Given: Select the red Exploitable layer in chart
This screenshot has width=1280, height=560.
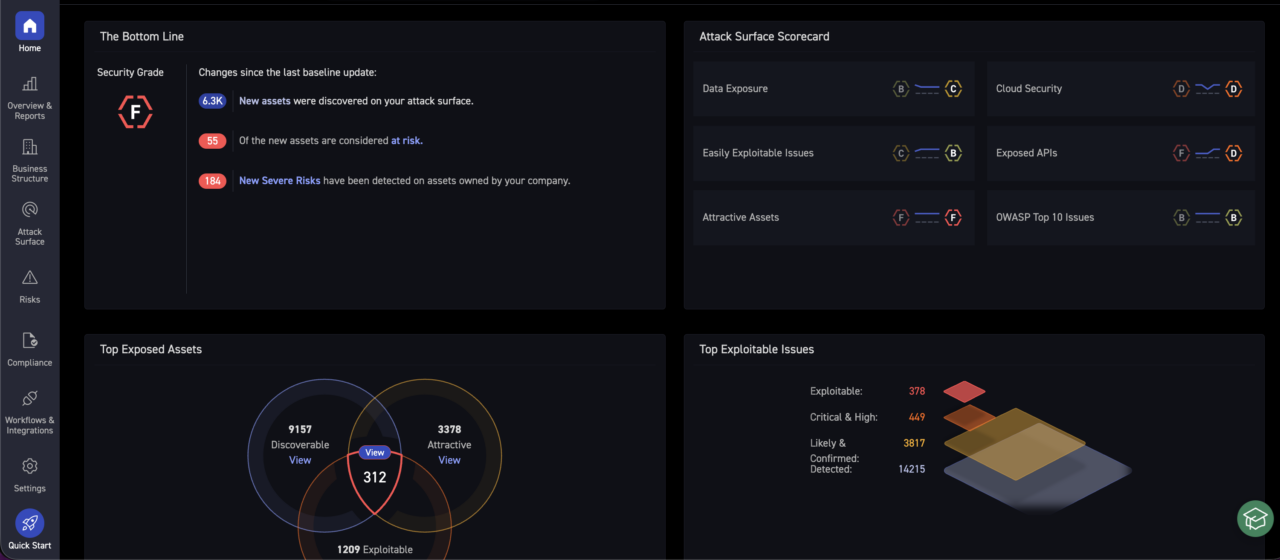Looking at the screenshot, I should tap(964, 391).
